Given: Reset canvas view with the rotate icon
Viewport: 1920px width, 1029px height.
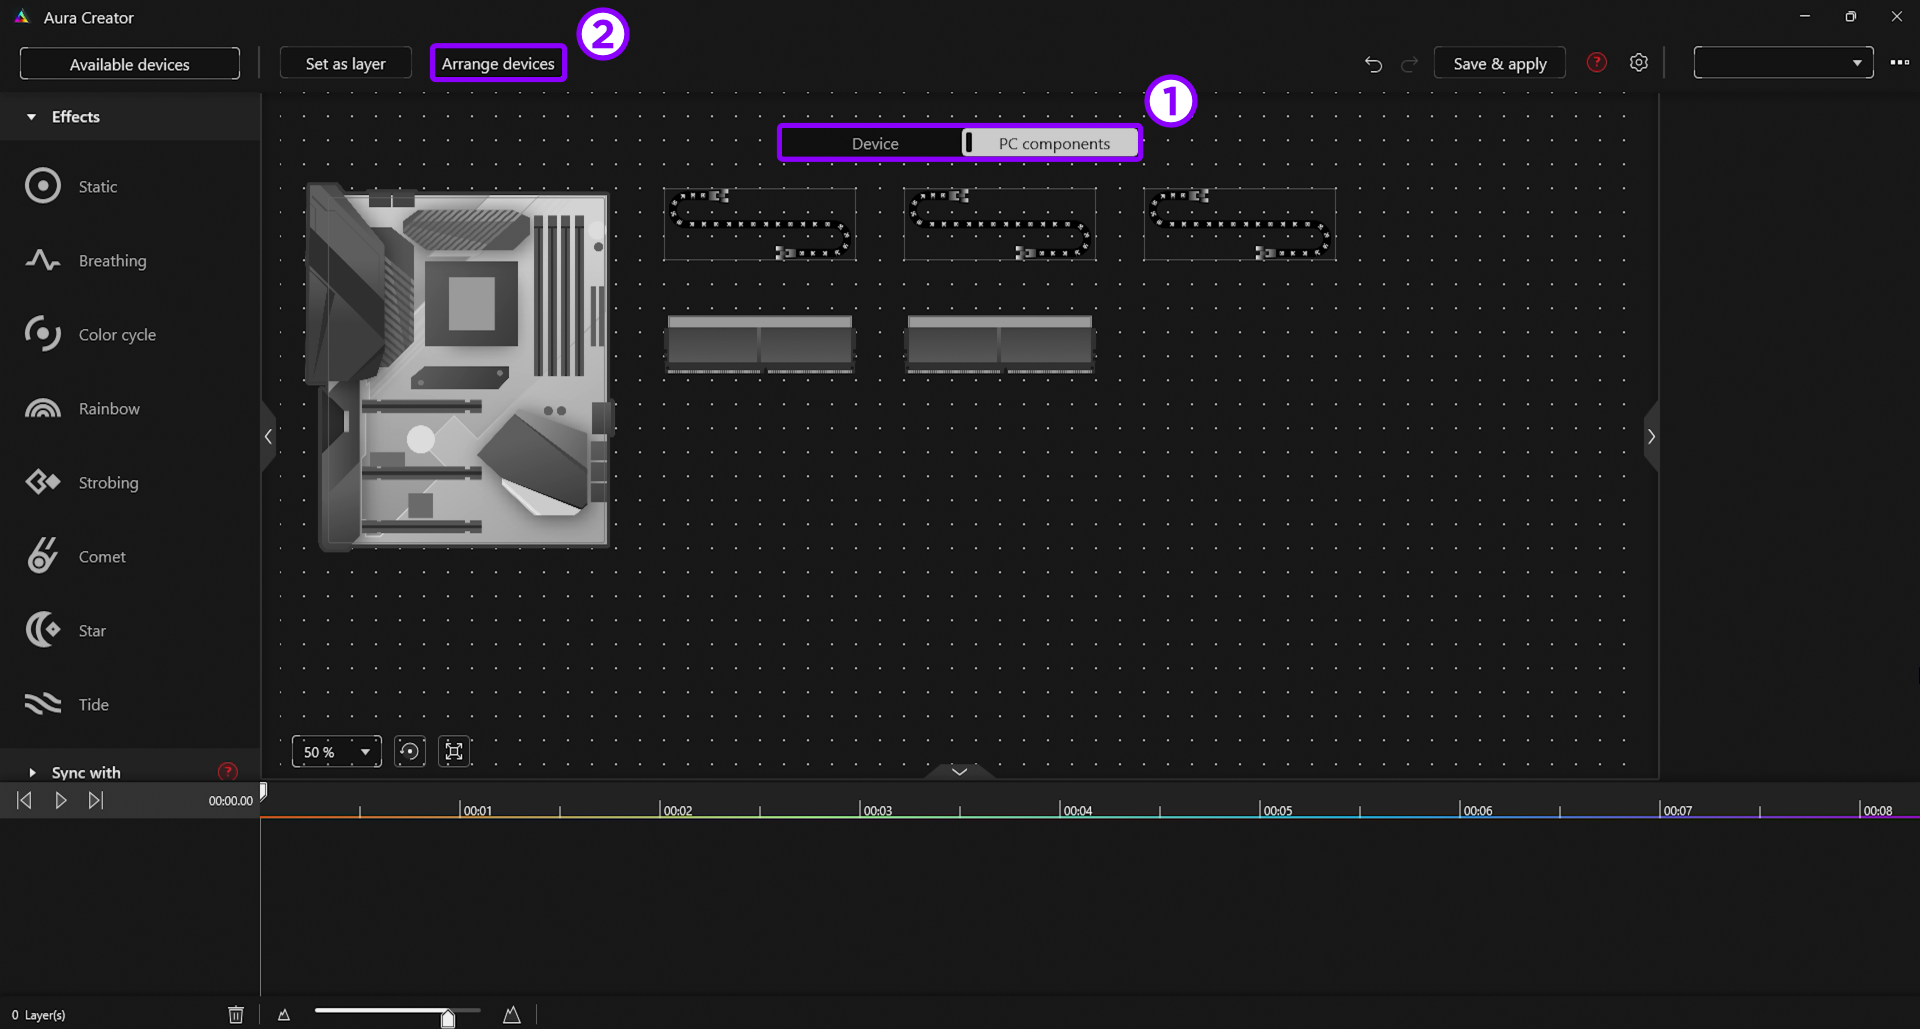Looking at the screenshot, I should coord(410,751).
